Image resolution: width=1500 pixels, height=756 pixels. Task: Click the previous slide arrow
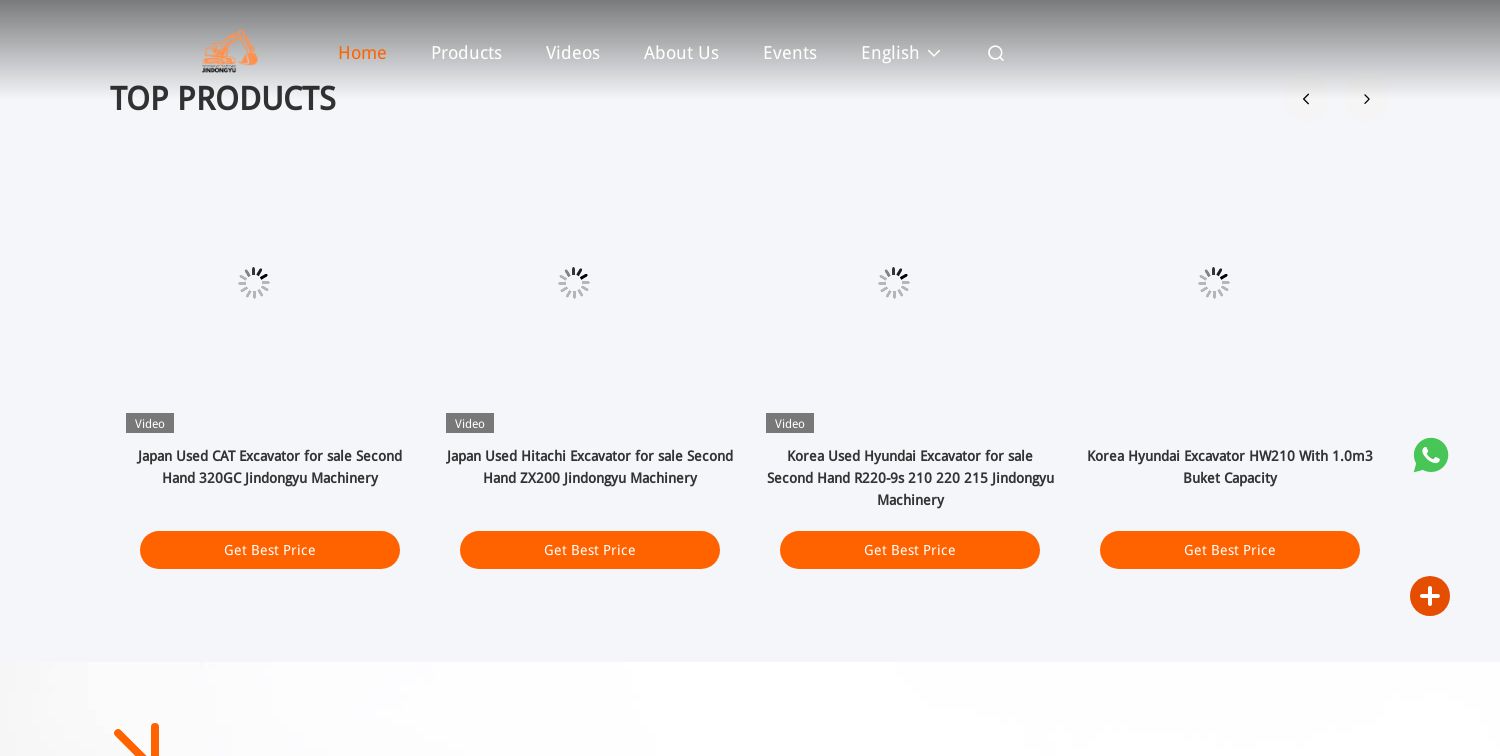(x=1306, y=99)
